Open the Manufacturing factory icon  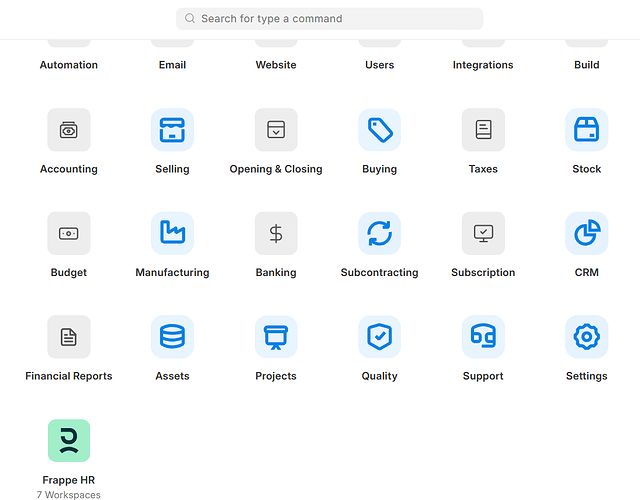[x=172, y=233]
